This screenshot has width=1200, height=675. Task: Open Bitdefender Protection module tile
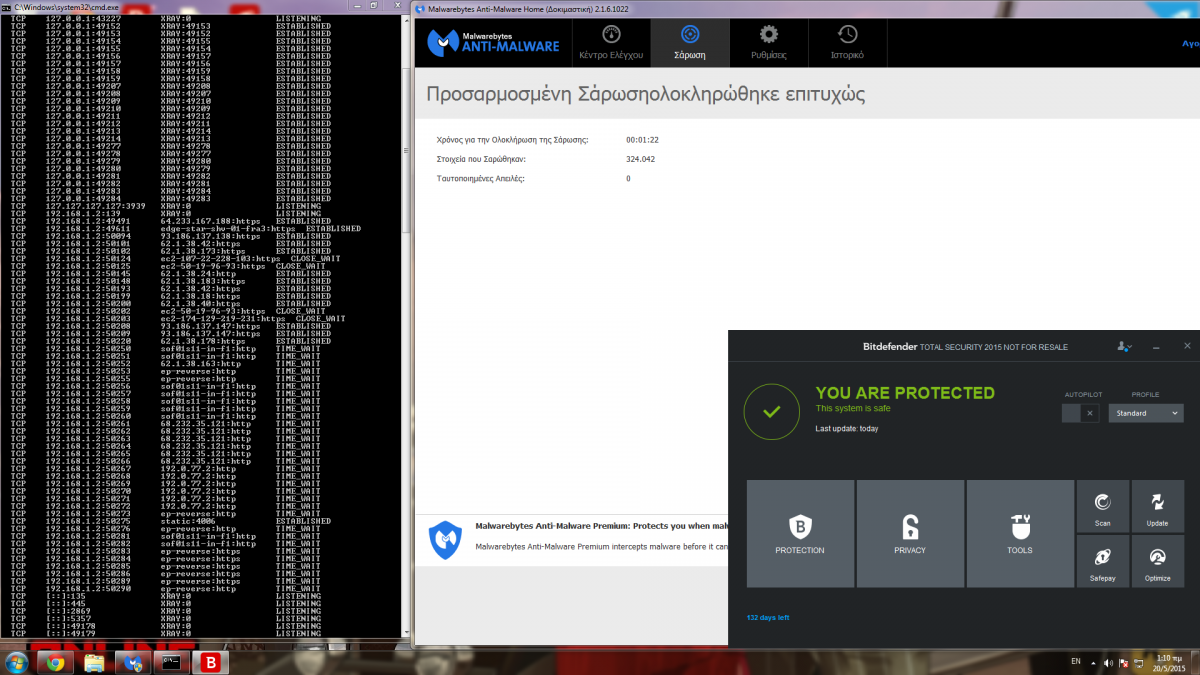tap(800, 533)
